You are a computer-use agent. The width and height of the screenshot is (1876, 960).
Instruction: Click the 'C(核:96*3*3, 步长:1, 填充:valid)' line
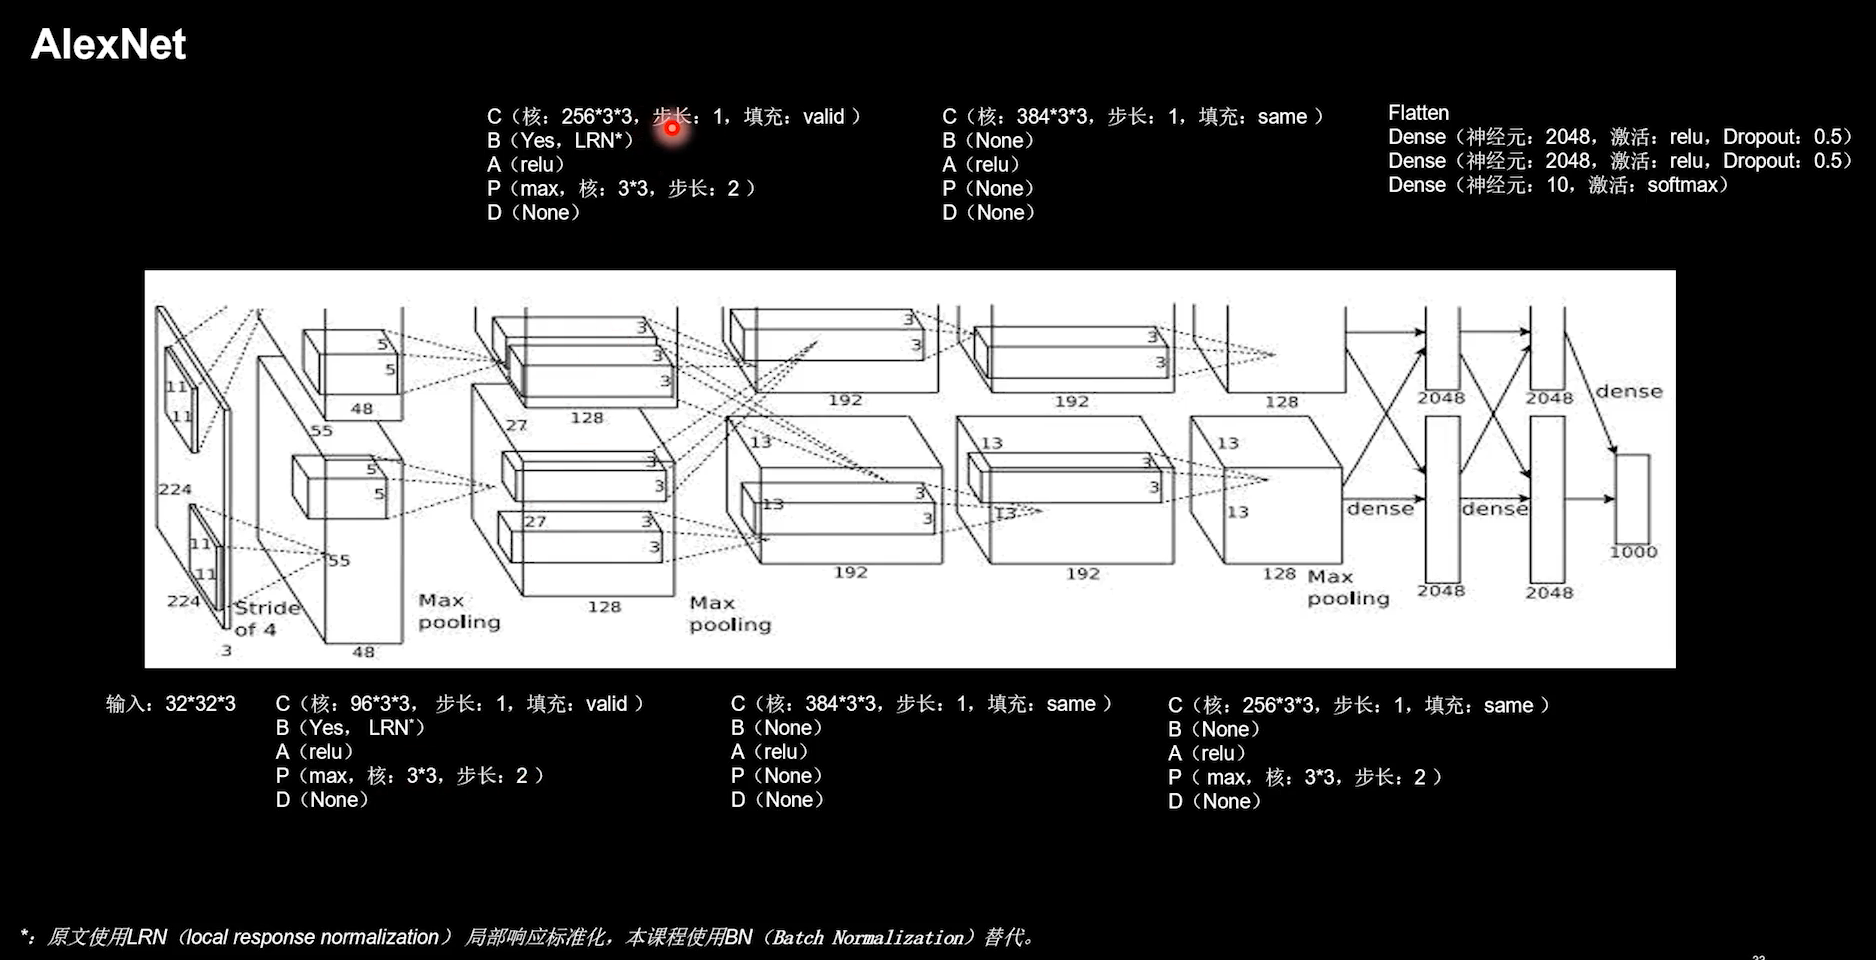click(x=460, y=704)
